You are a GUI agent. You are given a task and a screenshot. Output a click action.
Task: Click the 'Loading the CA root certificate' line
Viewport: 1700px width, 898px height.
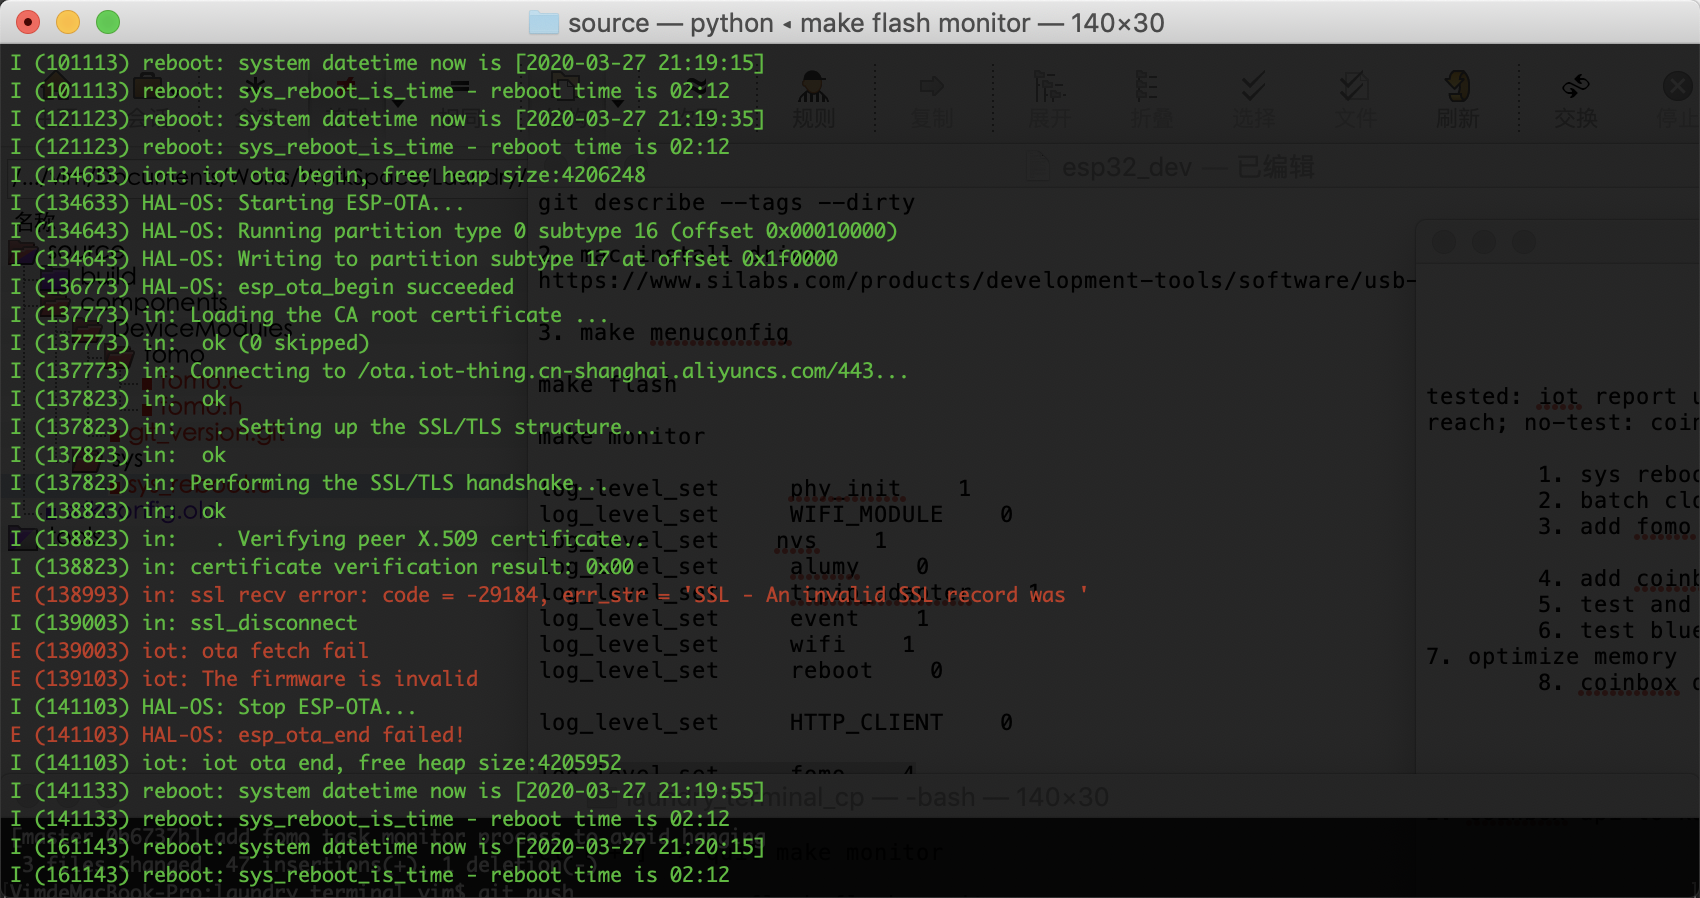[x=309, y=315]
